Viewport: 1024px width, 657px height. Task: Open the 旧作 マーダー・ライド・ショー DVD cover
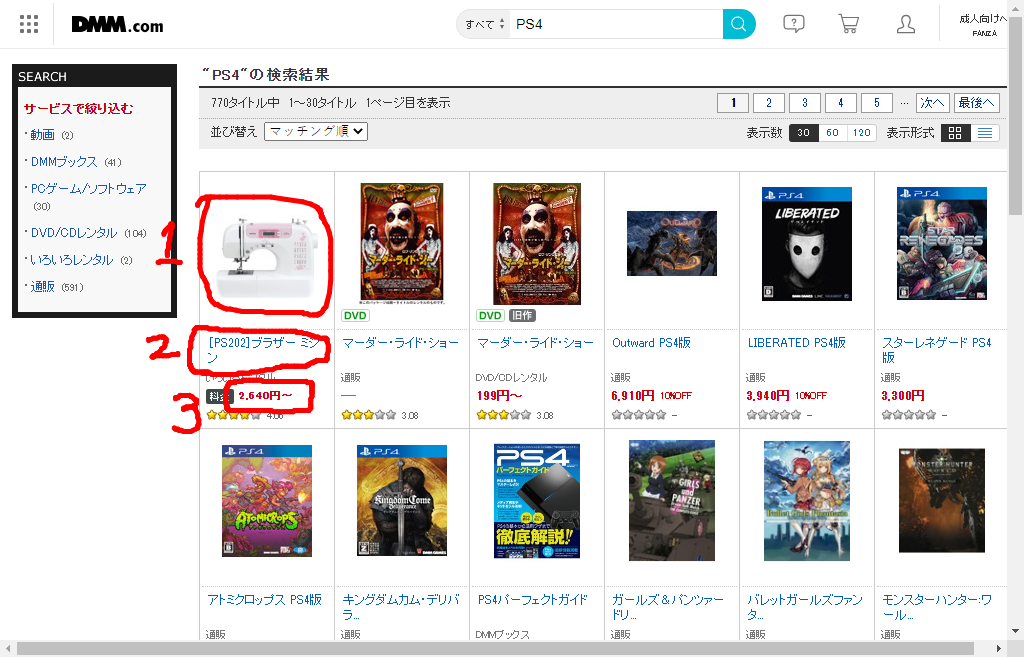537,244
